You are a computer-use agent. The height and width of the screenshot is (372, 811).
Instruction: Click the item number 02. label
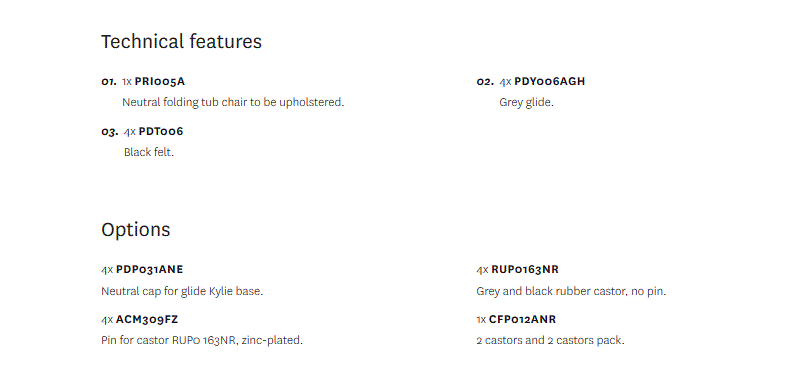point(485,82)
